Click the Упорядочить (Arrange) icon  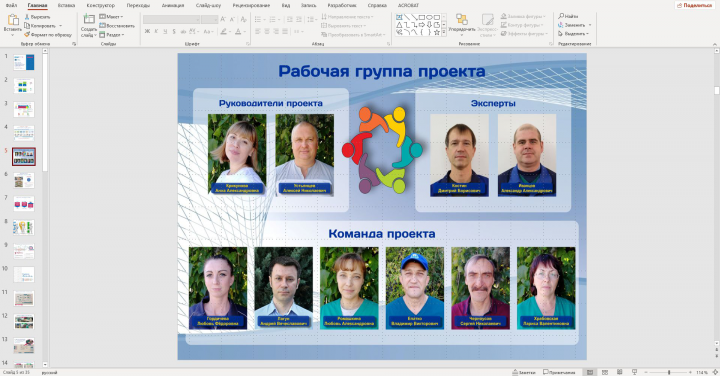tap(461, 19)
